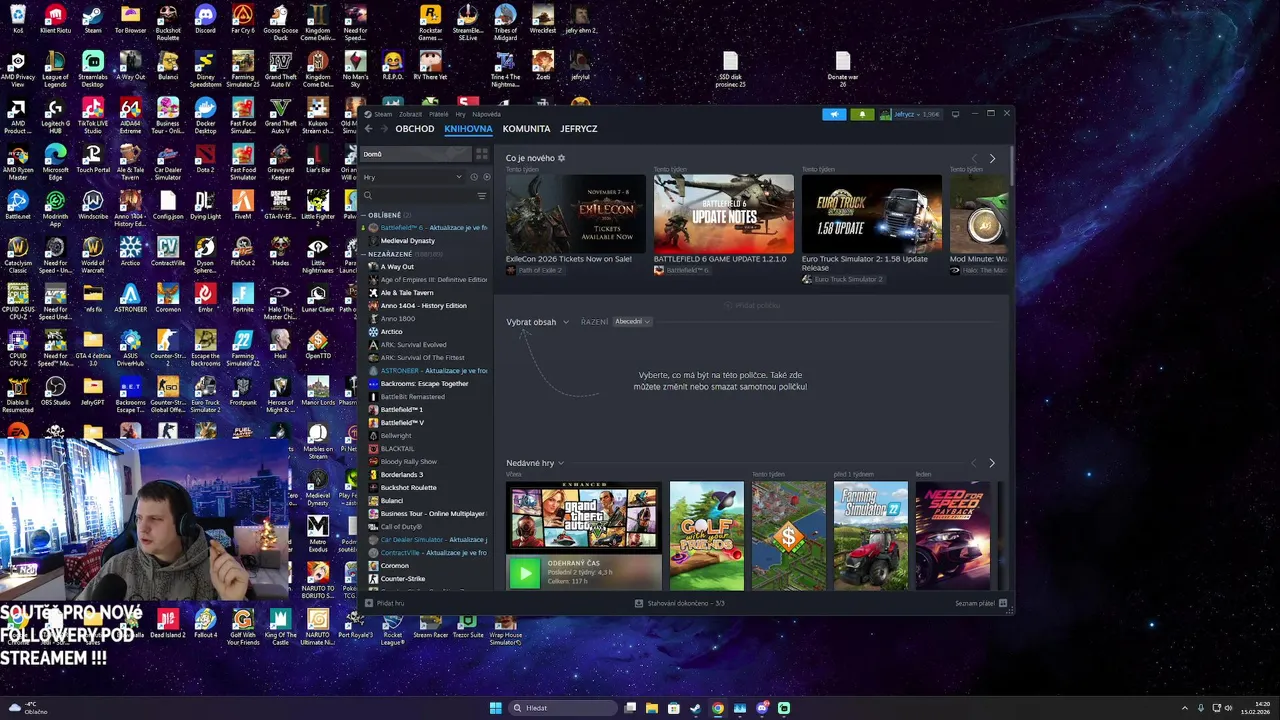The width and height of the screenshot is (1280, 720).
Task: Show next 'Co je nového' news items
Action: click(992, 158)
